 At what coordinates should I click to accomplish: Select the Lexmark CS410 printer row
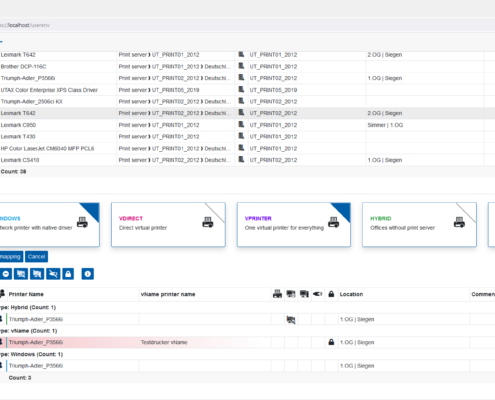coord(247,160)
